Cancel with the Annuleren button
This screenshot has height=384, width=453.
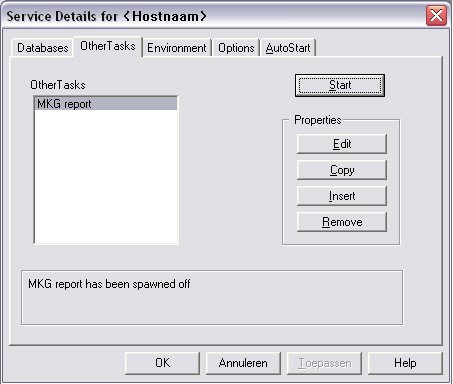(243, 363)
